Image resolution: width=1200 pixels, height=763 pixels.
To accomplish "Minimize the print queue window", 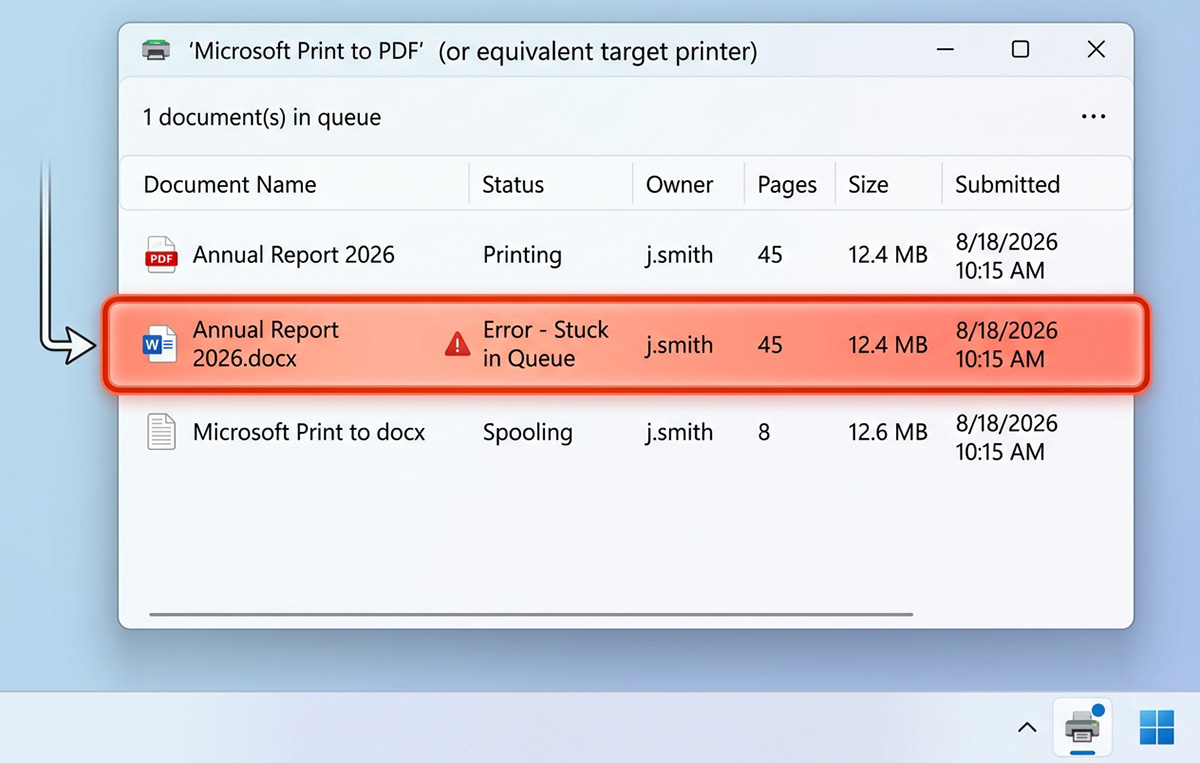I will (x=944, y=49).
